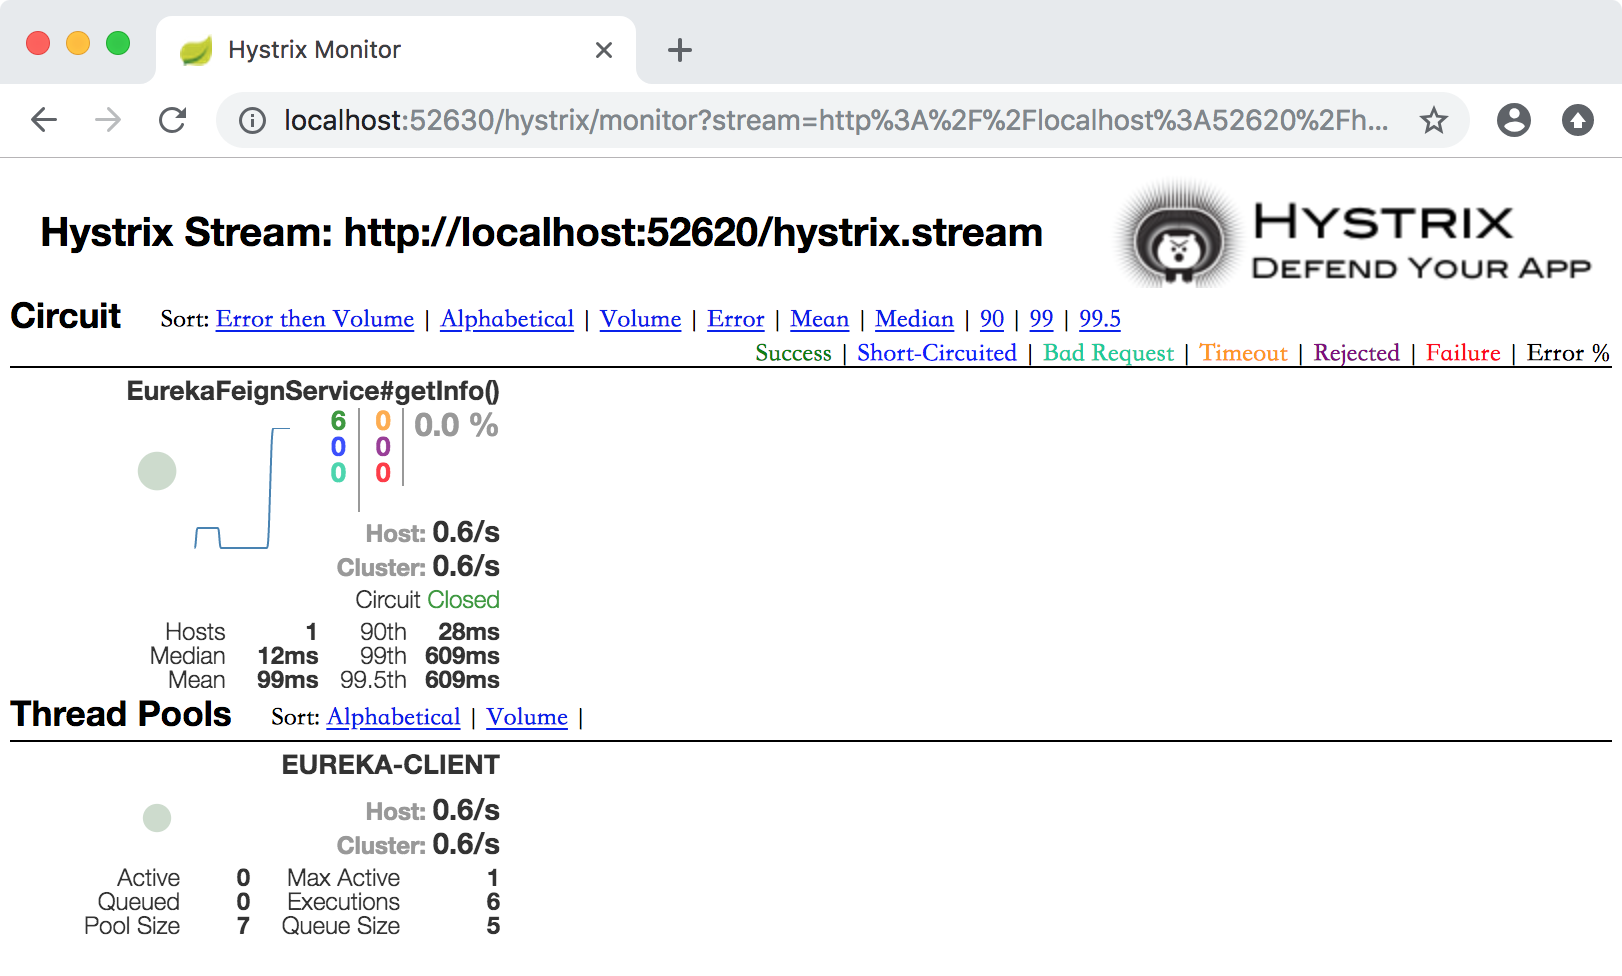1622x976 pixels.
Task: Sort circuits by Mean
Action: (x=820, y=319)
